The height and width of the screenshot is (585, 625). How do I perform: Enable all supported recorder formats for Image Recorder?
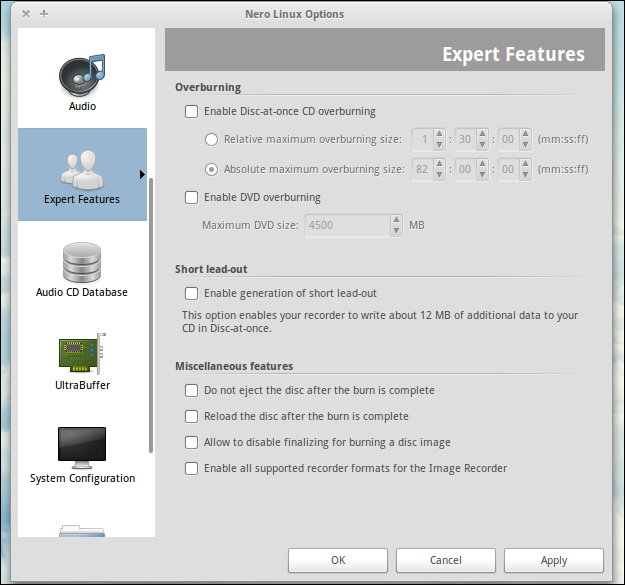click(191, 468)
